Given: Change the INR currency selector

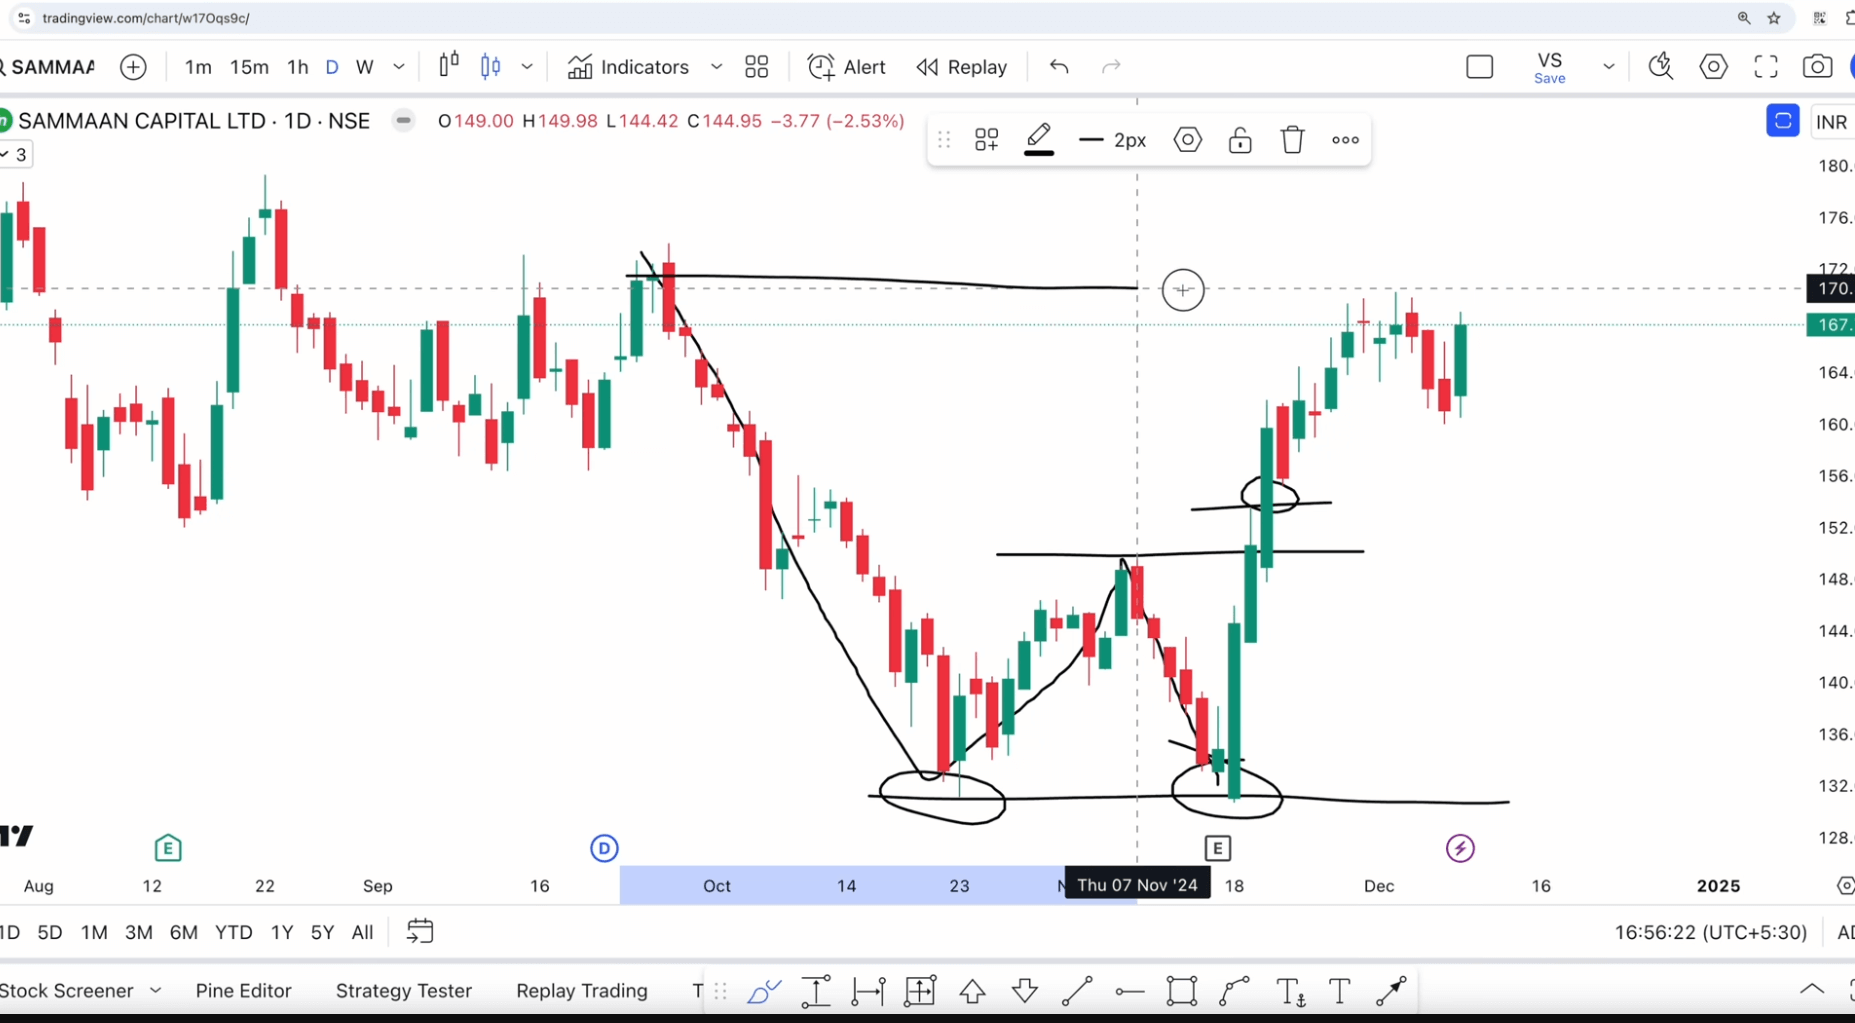Looking at the screenshot, I should pos(1832,122).
